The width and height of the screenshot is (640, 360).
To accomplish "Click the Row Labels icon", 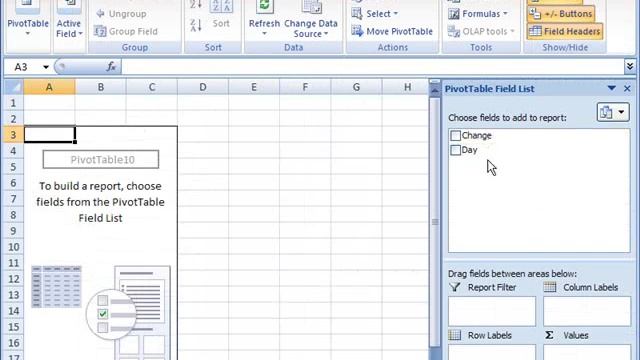I will [x=455, y=335].
